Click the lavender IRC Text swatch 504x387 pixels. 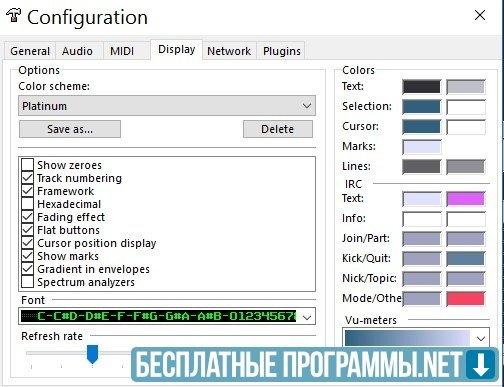point(421,199)
